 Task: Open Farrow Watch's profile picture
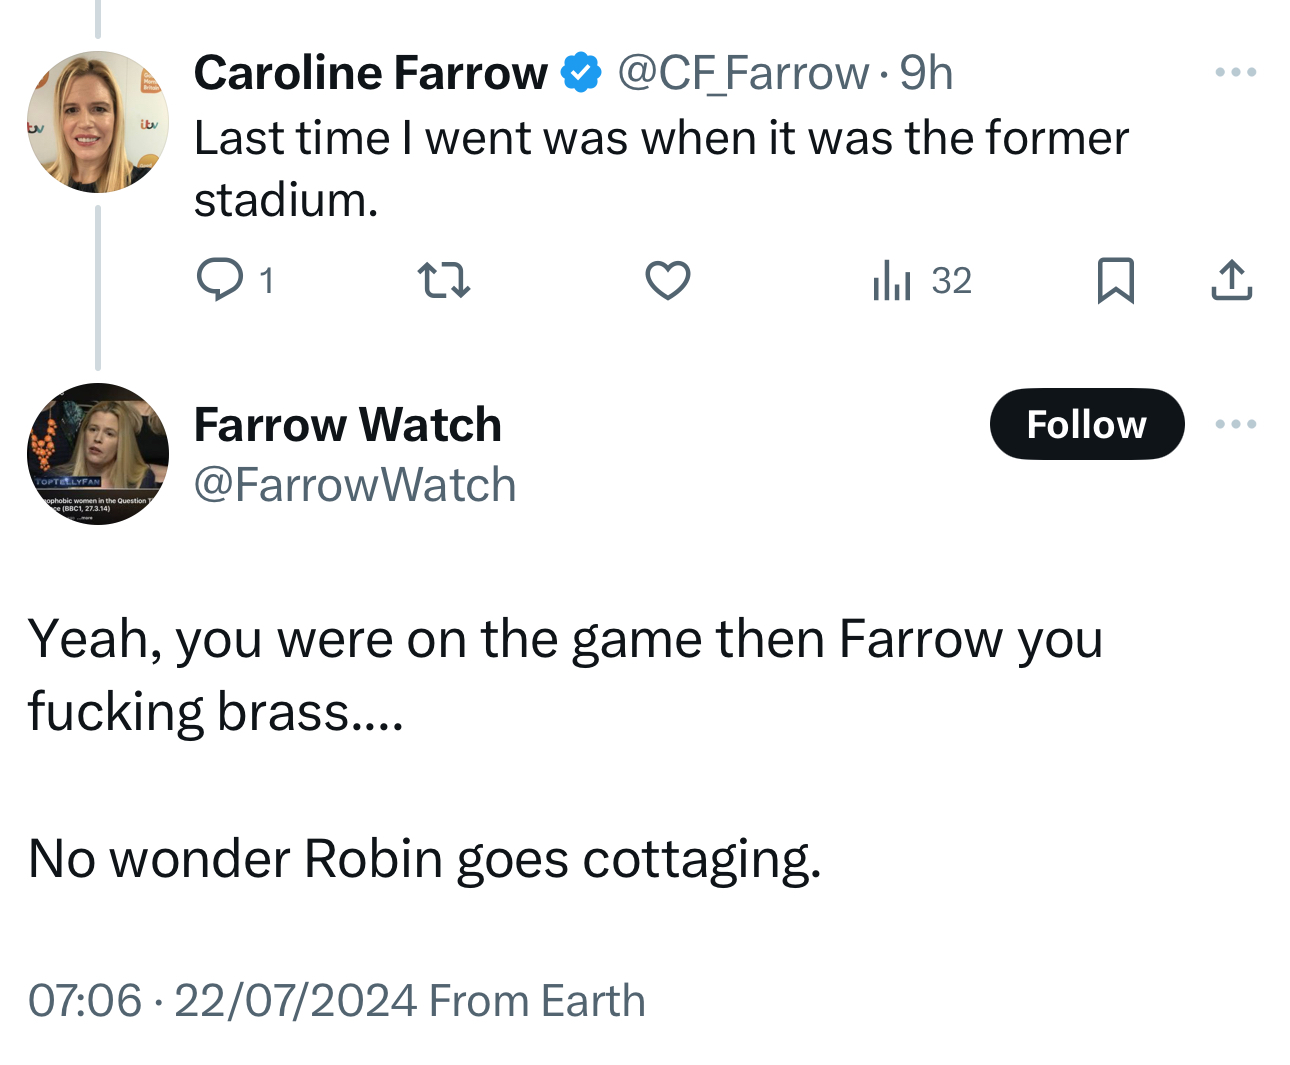[x=98, y=454]
